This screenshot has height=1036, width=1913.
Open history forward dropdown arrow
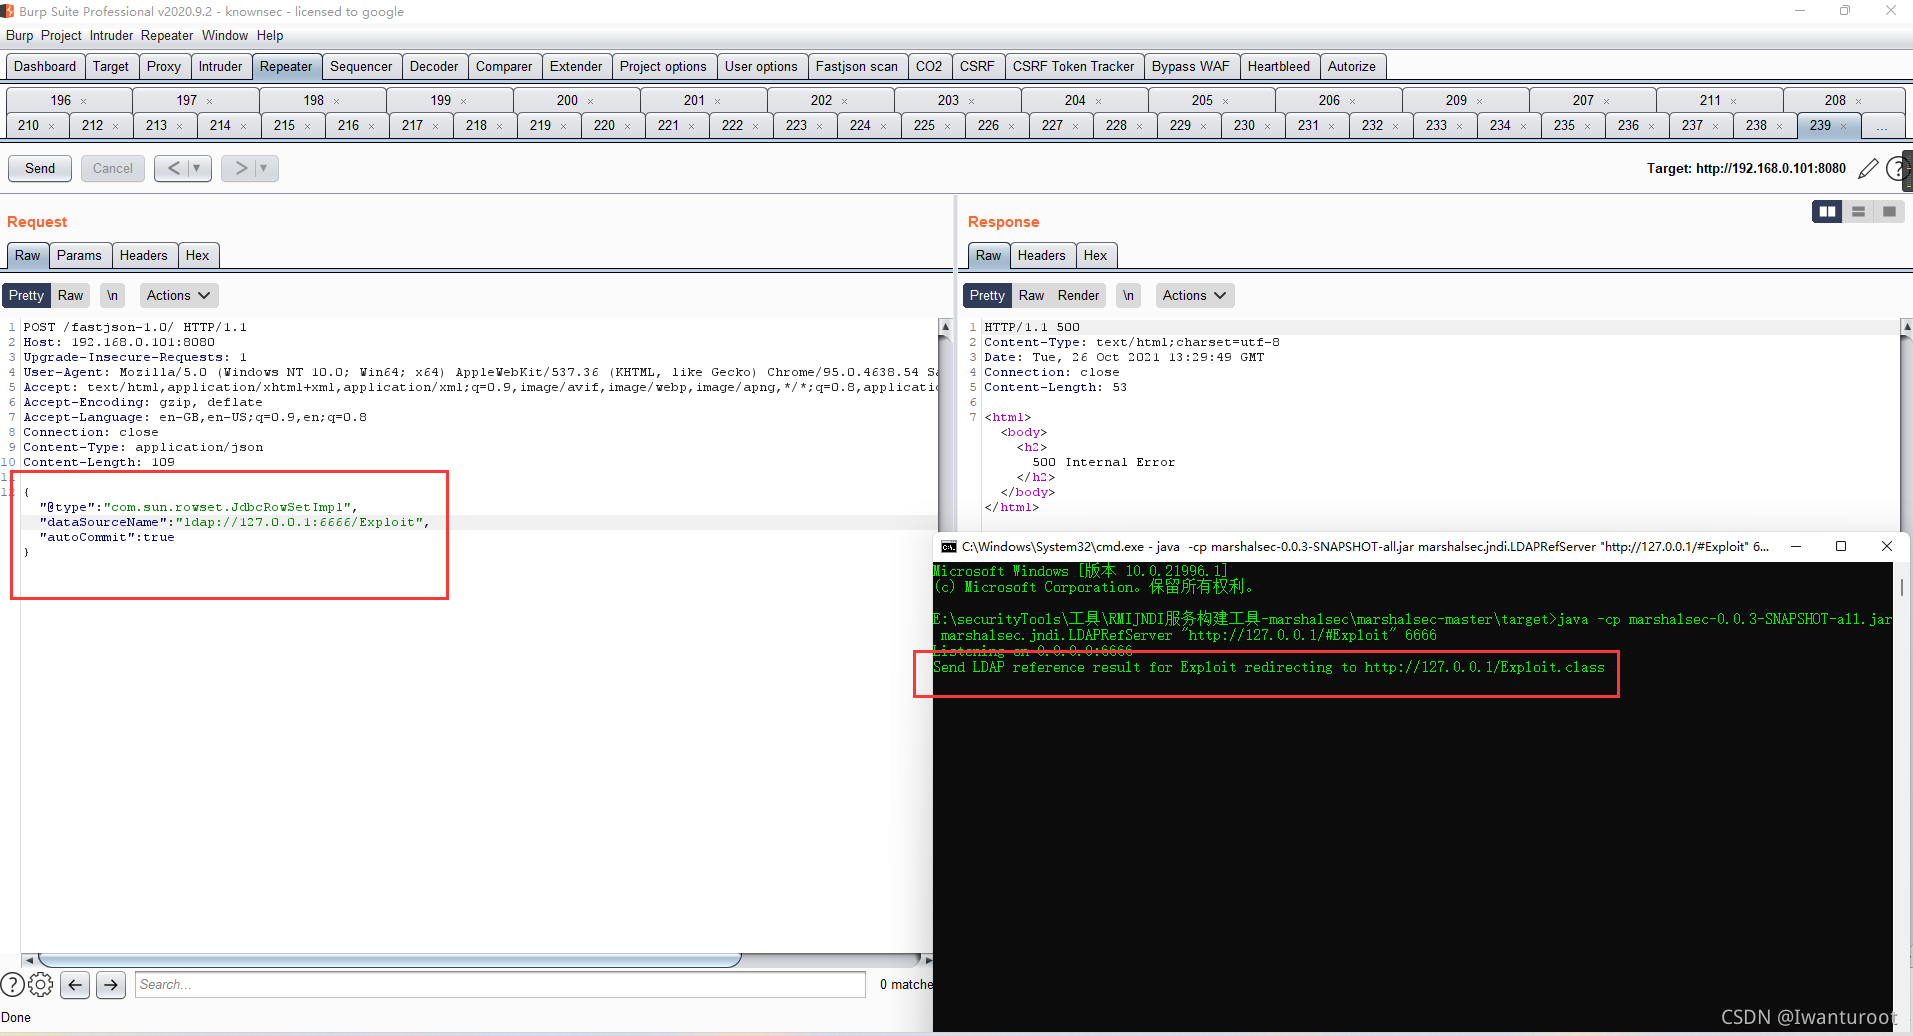pos(264,168)
